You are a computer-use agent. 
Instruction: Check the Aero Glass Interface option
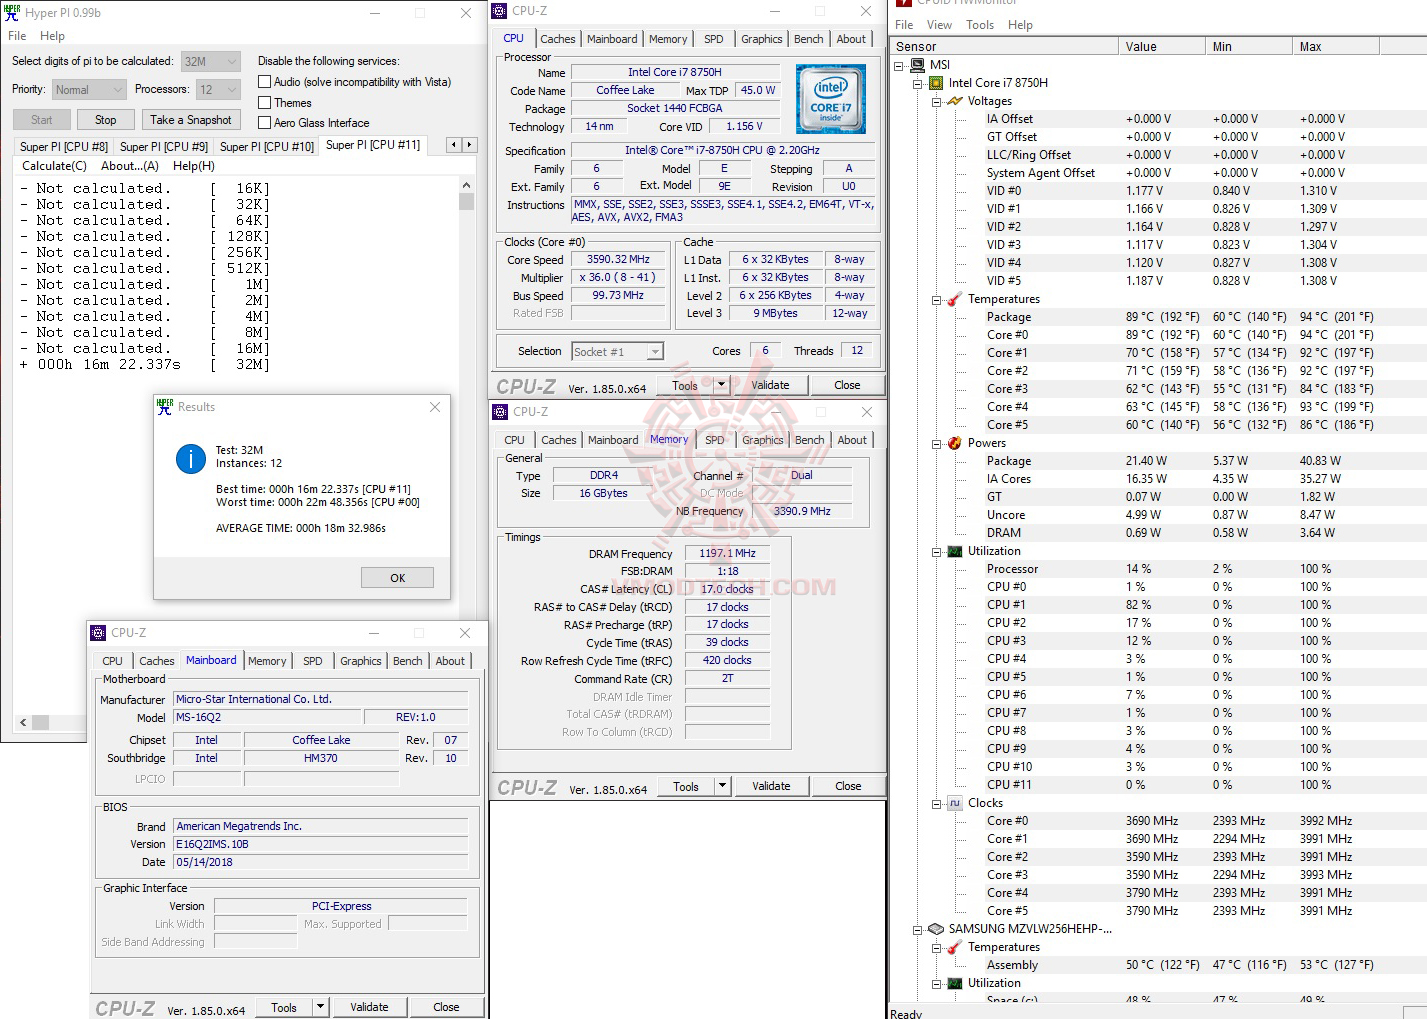point(265,122)
